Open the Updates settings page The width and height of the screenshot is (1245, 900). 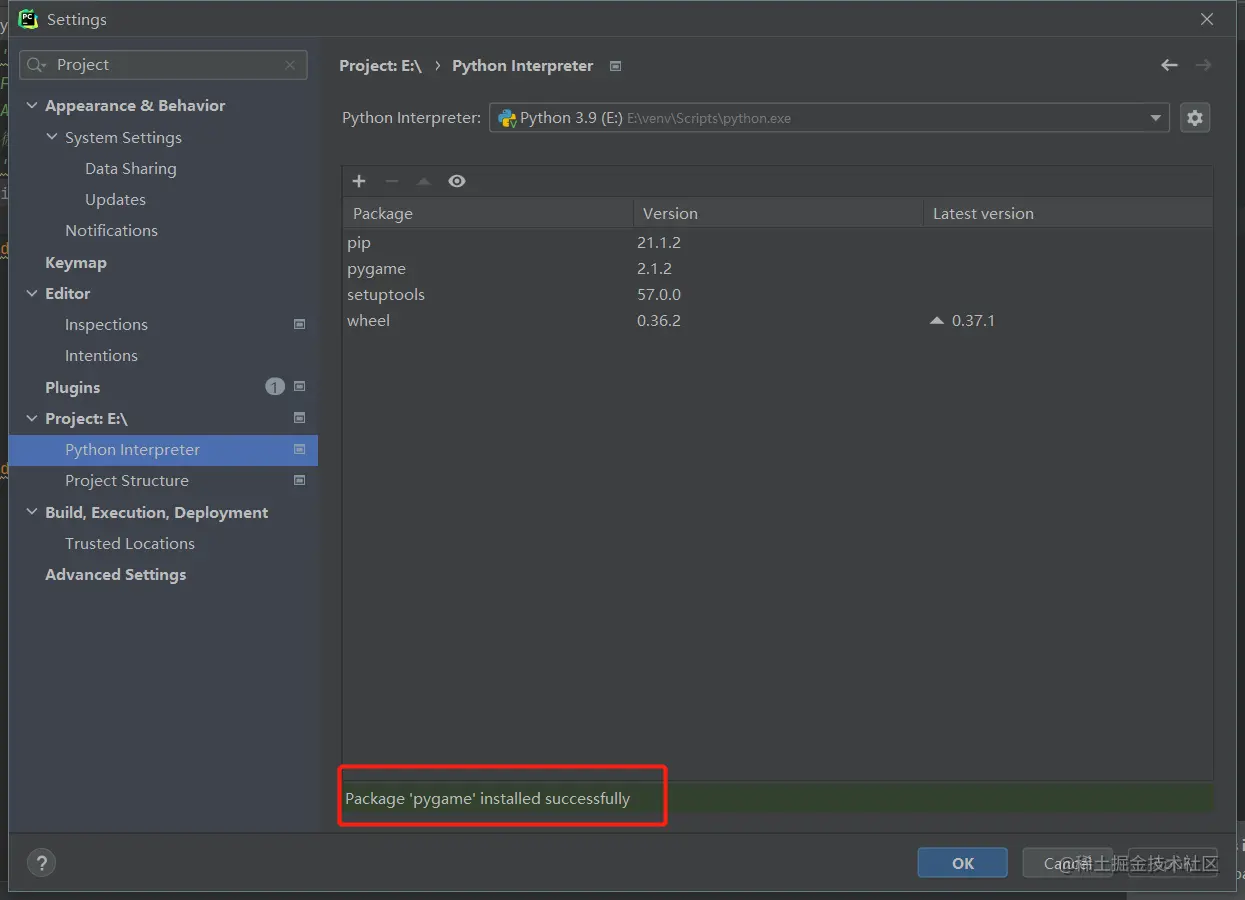[115, 199]
